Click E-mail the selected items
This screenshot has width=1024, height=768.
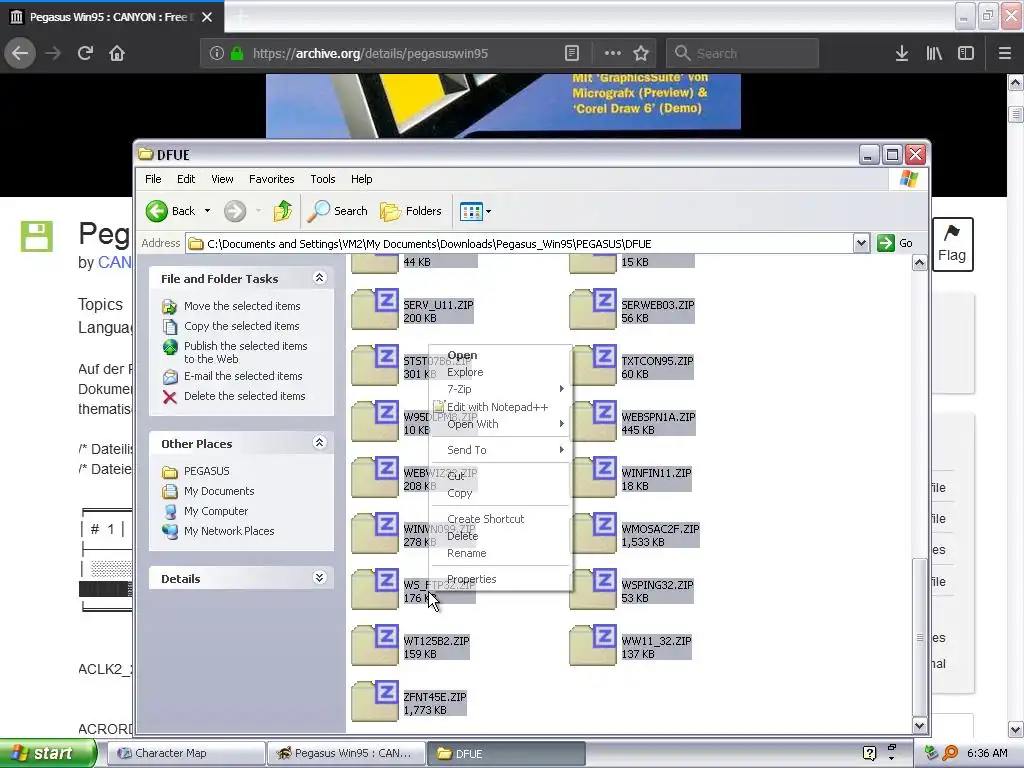click(243, 376)
